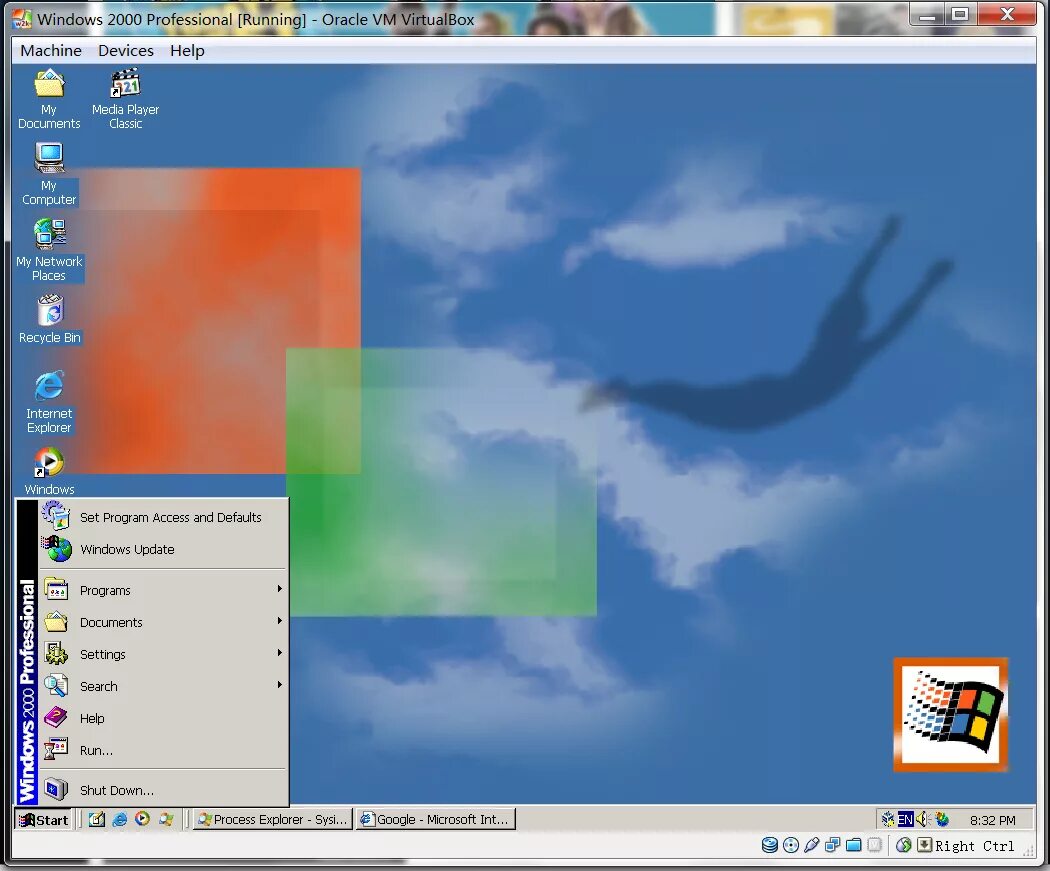Open Windows Update from Start menu
The image size is (1050, 871).
tap(163, 549)
